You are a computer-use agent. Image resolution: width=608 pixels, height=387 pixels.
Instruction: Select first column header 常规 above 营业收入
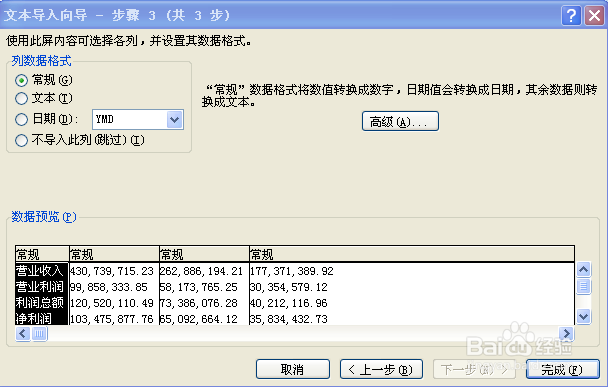[x=42, y=254]
